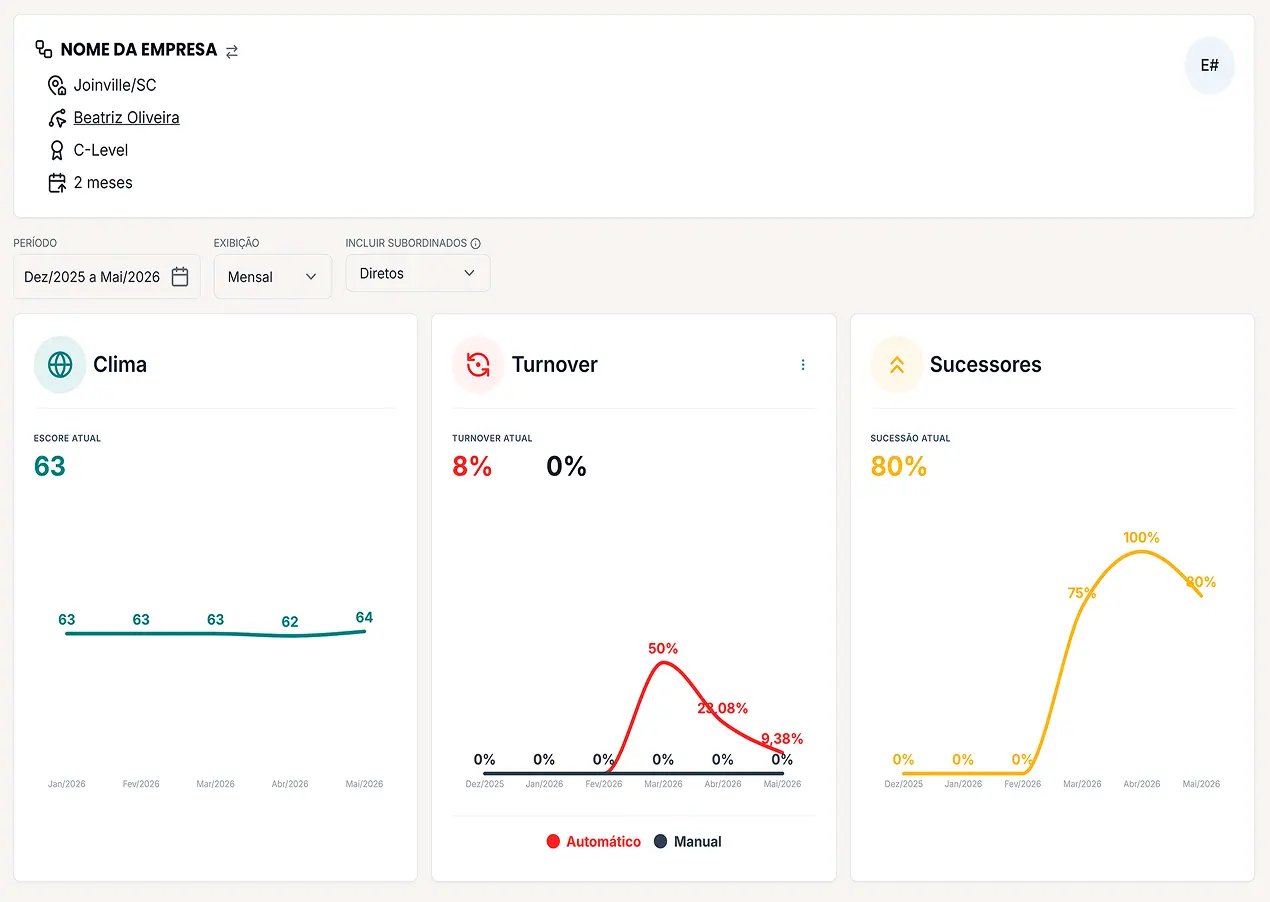This screenshot has width=1270, height=902.
Task: Click the calendar icon beside 2 meses
Action: point(57,183)
